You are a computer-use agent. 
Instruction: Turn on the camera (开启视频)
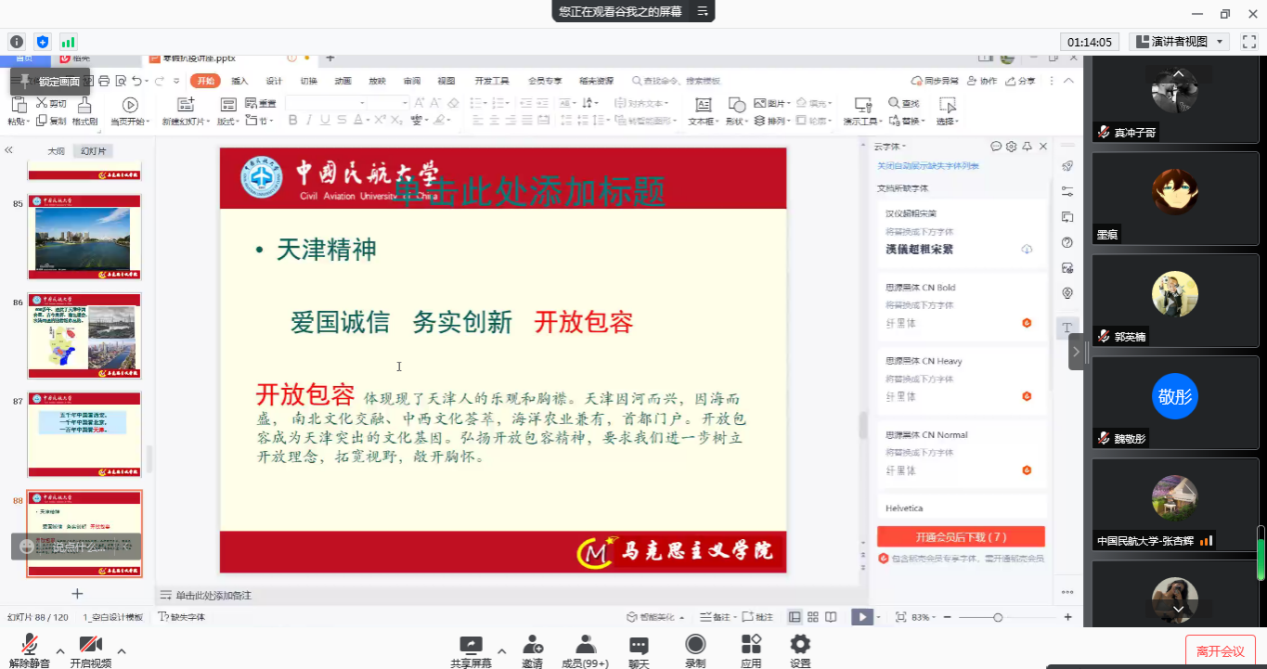(x=90, y=645)
